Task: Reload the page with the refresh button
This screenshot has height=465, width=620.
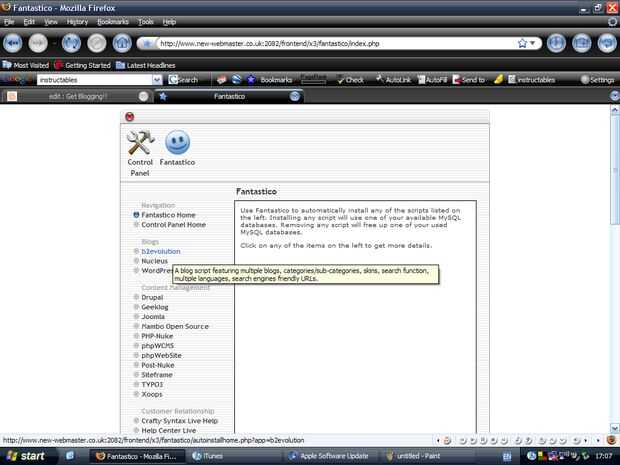Action: (x=71, y=43)
